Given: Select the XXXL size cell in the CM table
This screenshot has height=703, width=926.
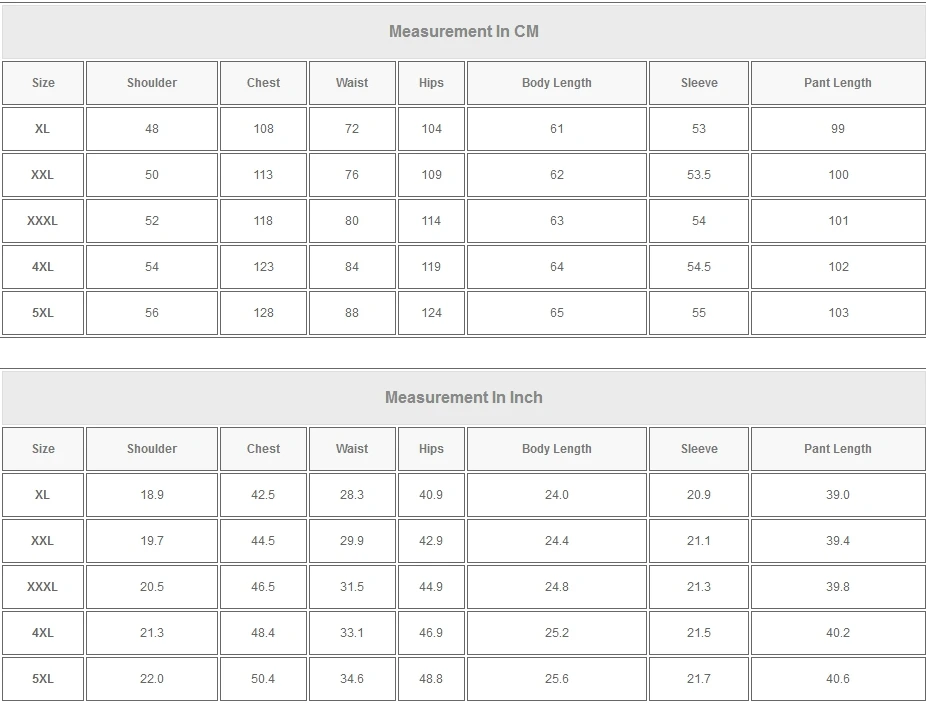Looking at the screenshot, I should [42, 221].
